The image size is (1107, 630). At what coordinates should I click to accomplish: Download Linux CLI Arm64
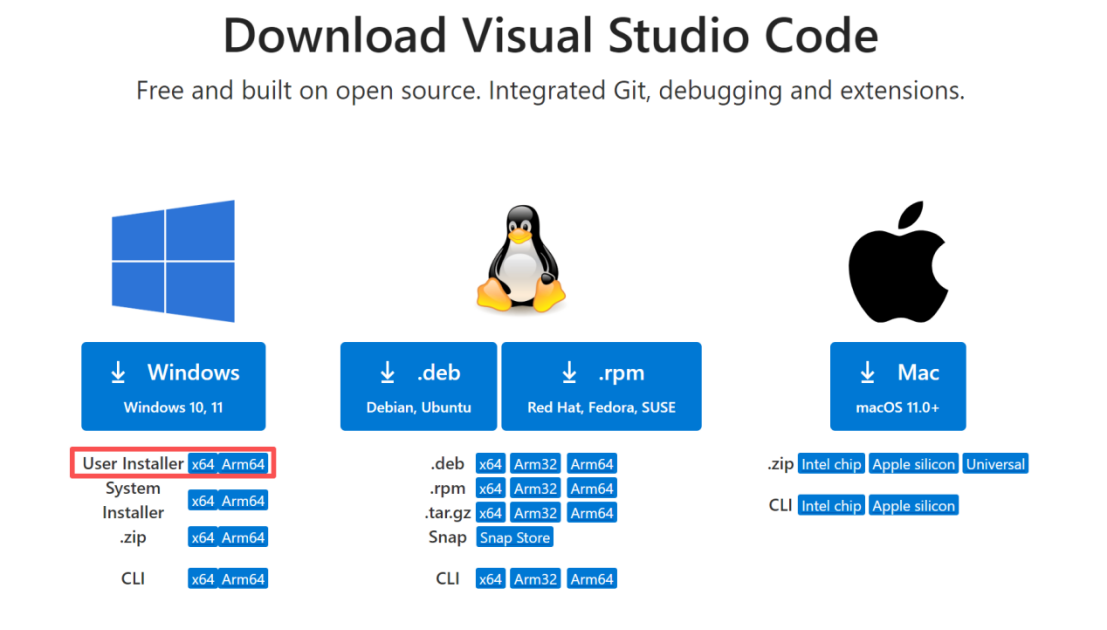pos(592,579)
